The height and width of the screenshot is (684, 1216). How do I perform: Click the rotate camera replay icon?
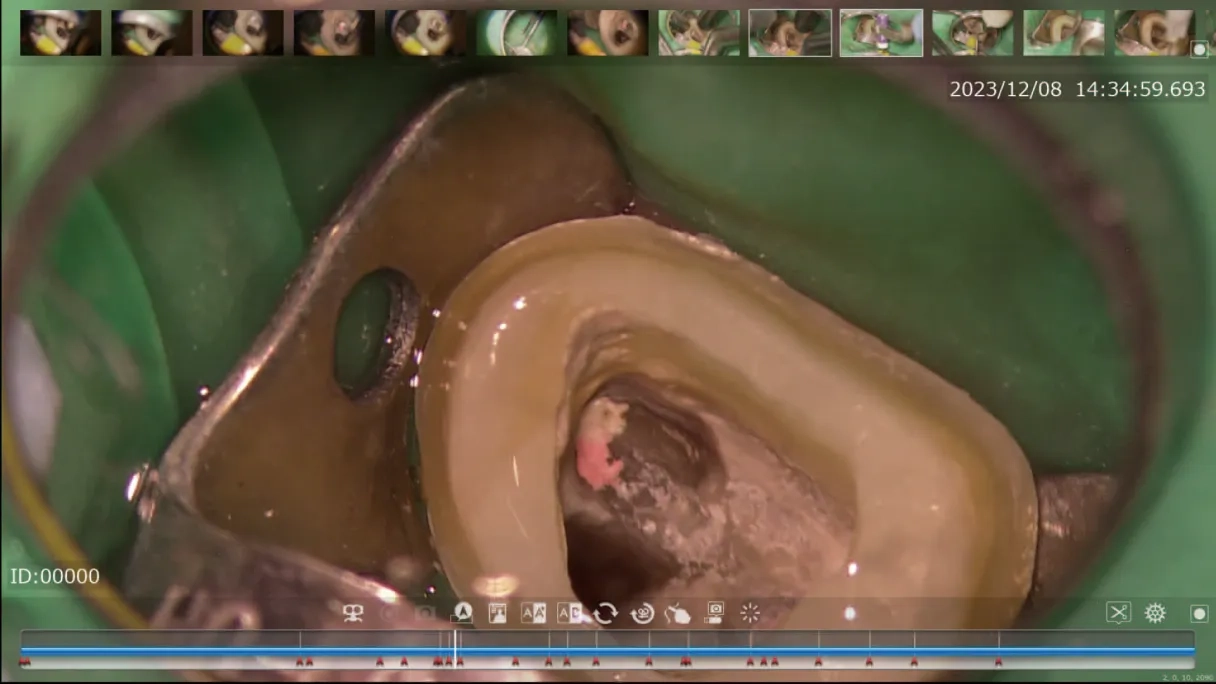tap(642, 613)
